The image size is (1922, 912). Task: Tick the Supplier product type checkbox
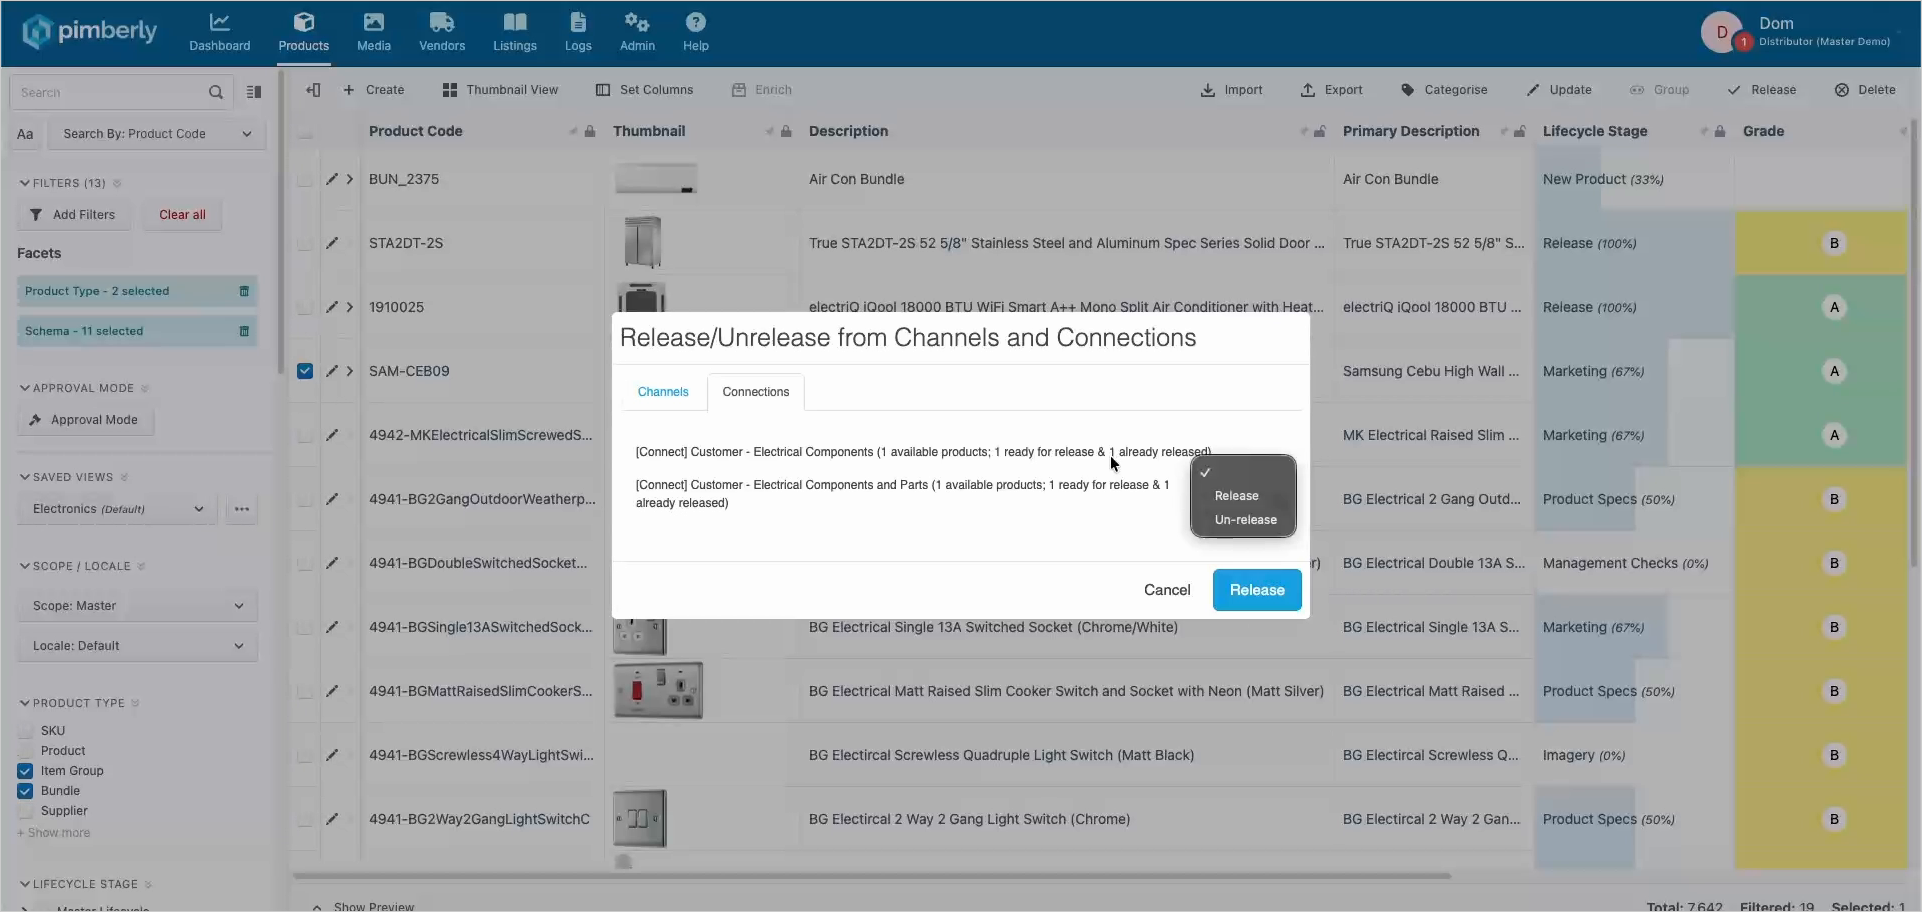(25, 811)
